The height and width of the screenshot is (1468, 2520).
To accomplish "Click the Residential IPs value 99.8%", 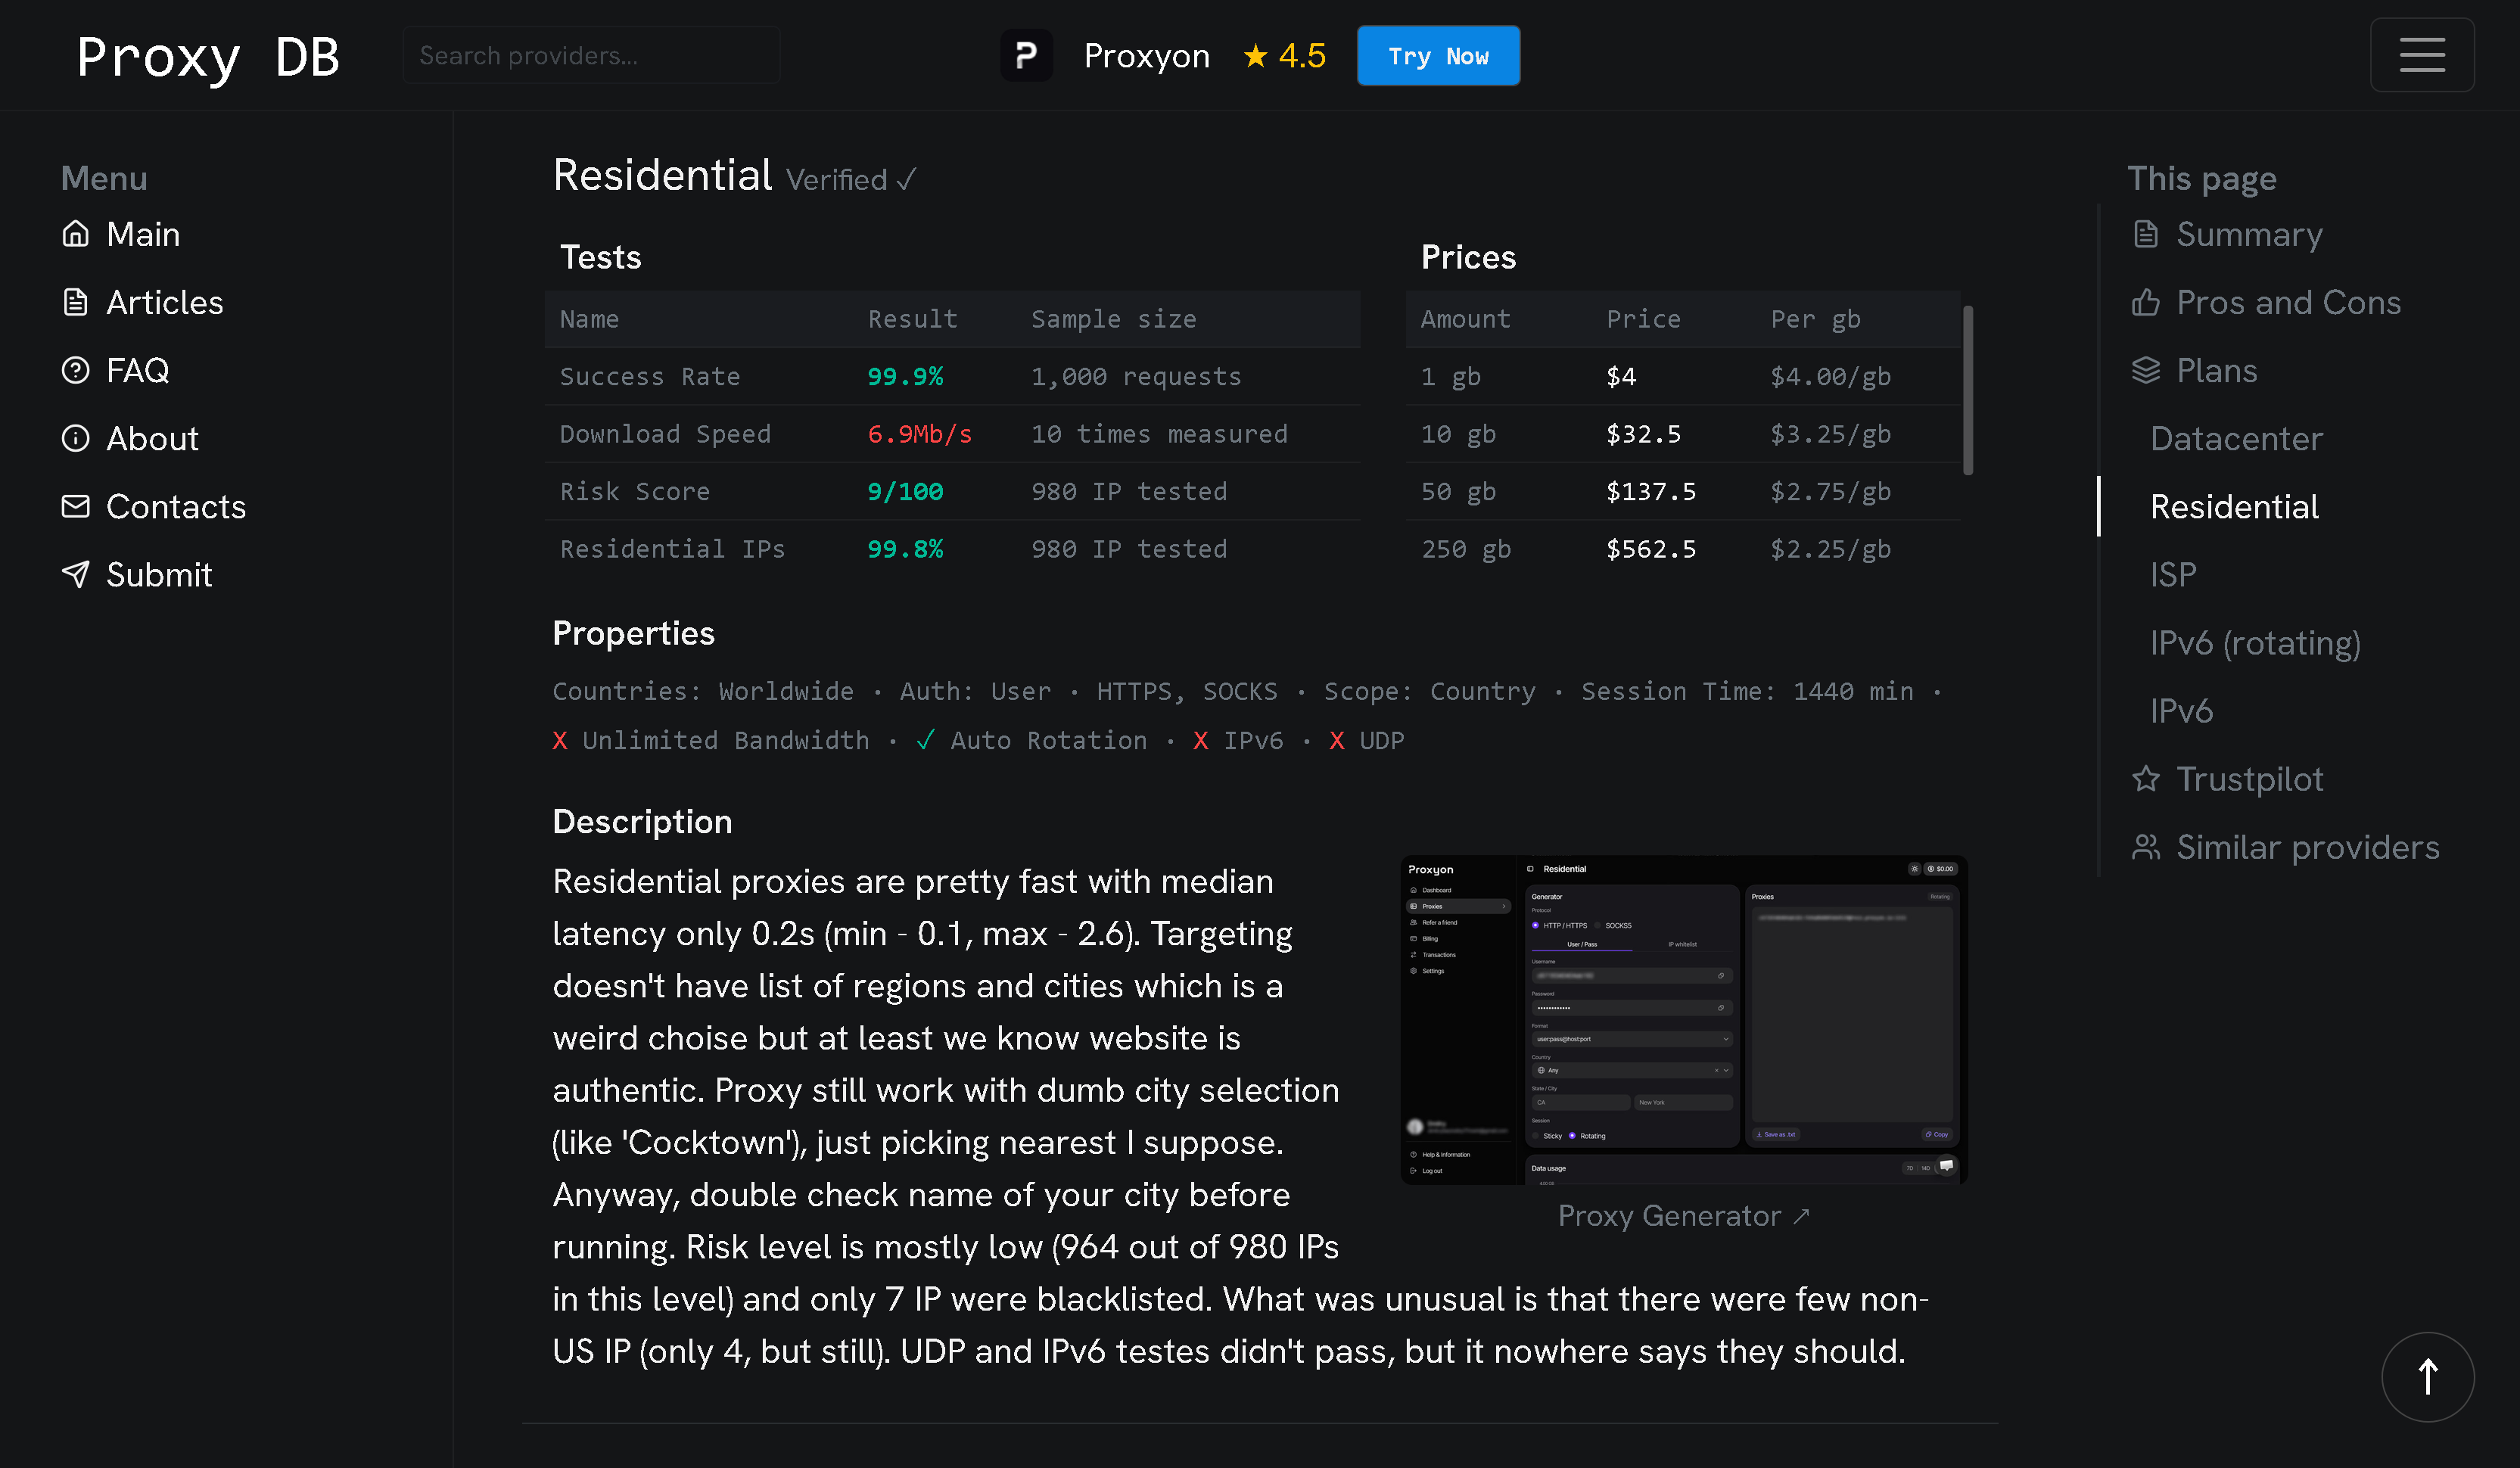I will point(905,549).
